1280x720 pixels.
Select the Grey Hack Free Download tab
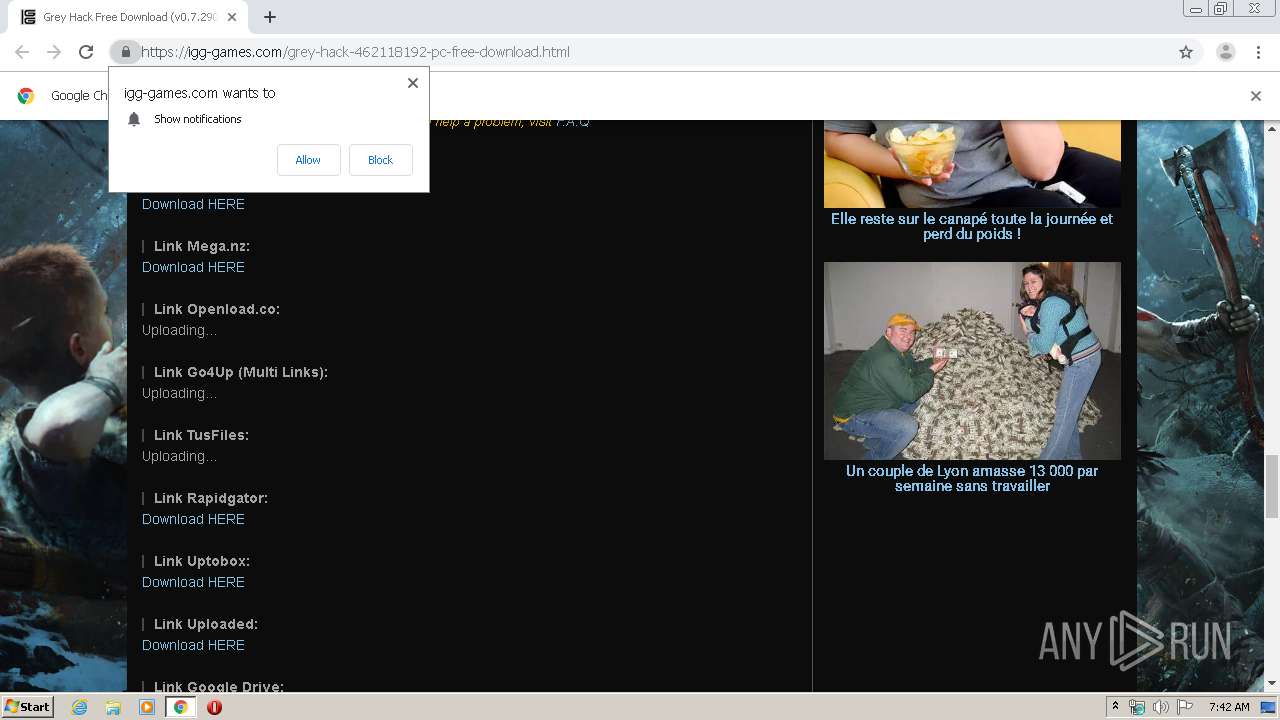(x=128, y=17)
